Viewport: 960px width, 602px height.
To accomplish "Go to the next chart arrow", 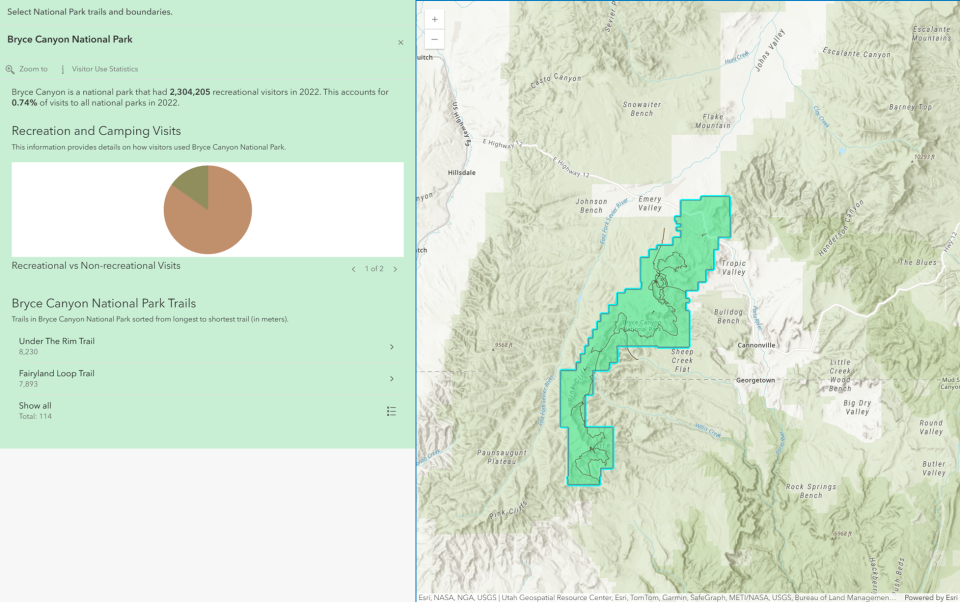I will coord(395,269).
